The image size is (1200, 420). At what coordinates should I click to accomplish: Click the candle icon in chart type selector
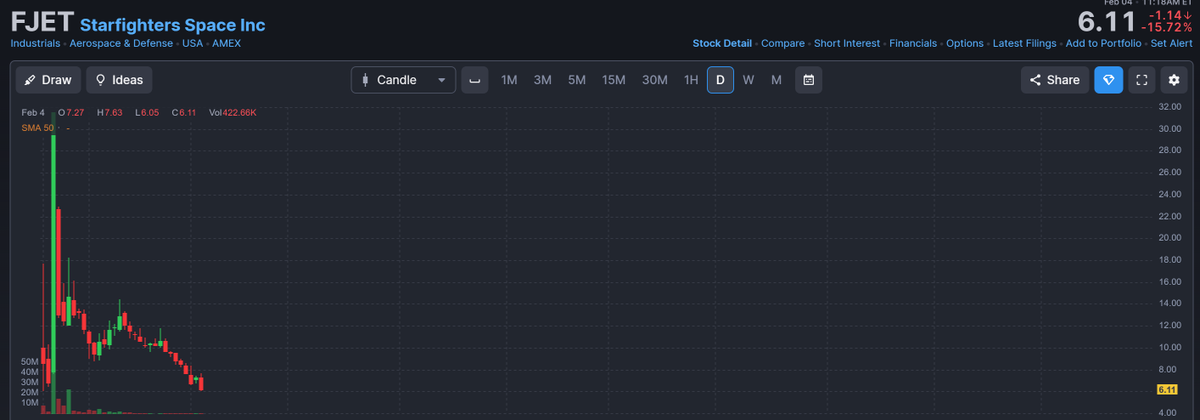[365, 80]
